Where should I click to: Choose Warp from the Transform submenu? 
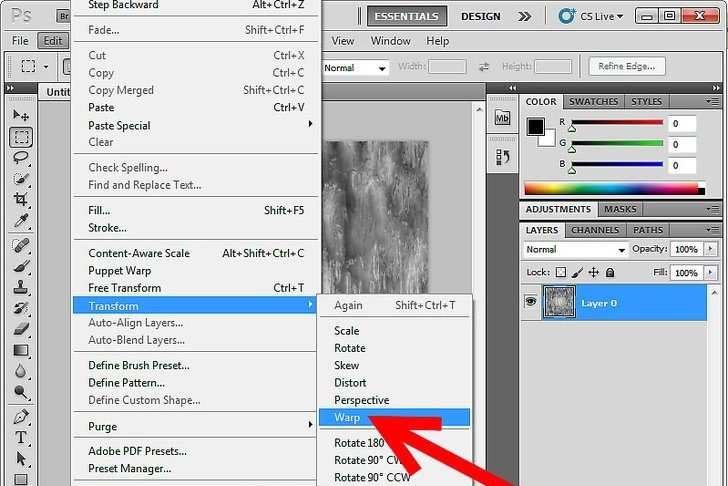click(x=348, y=418)
